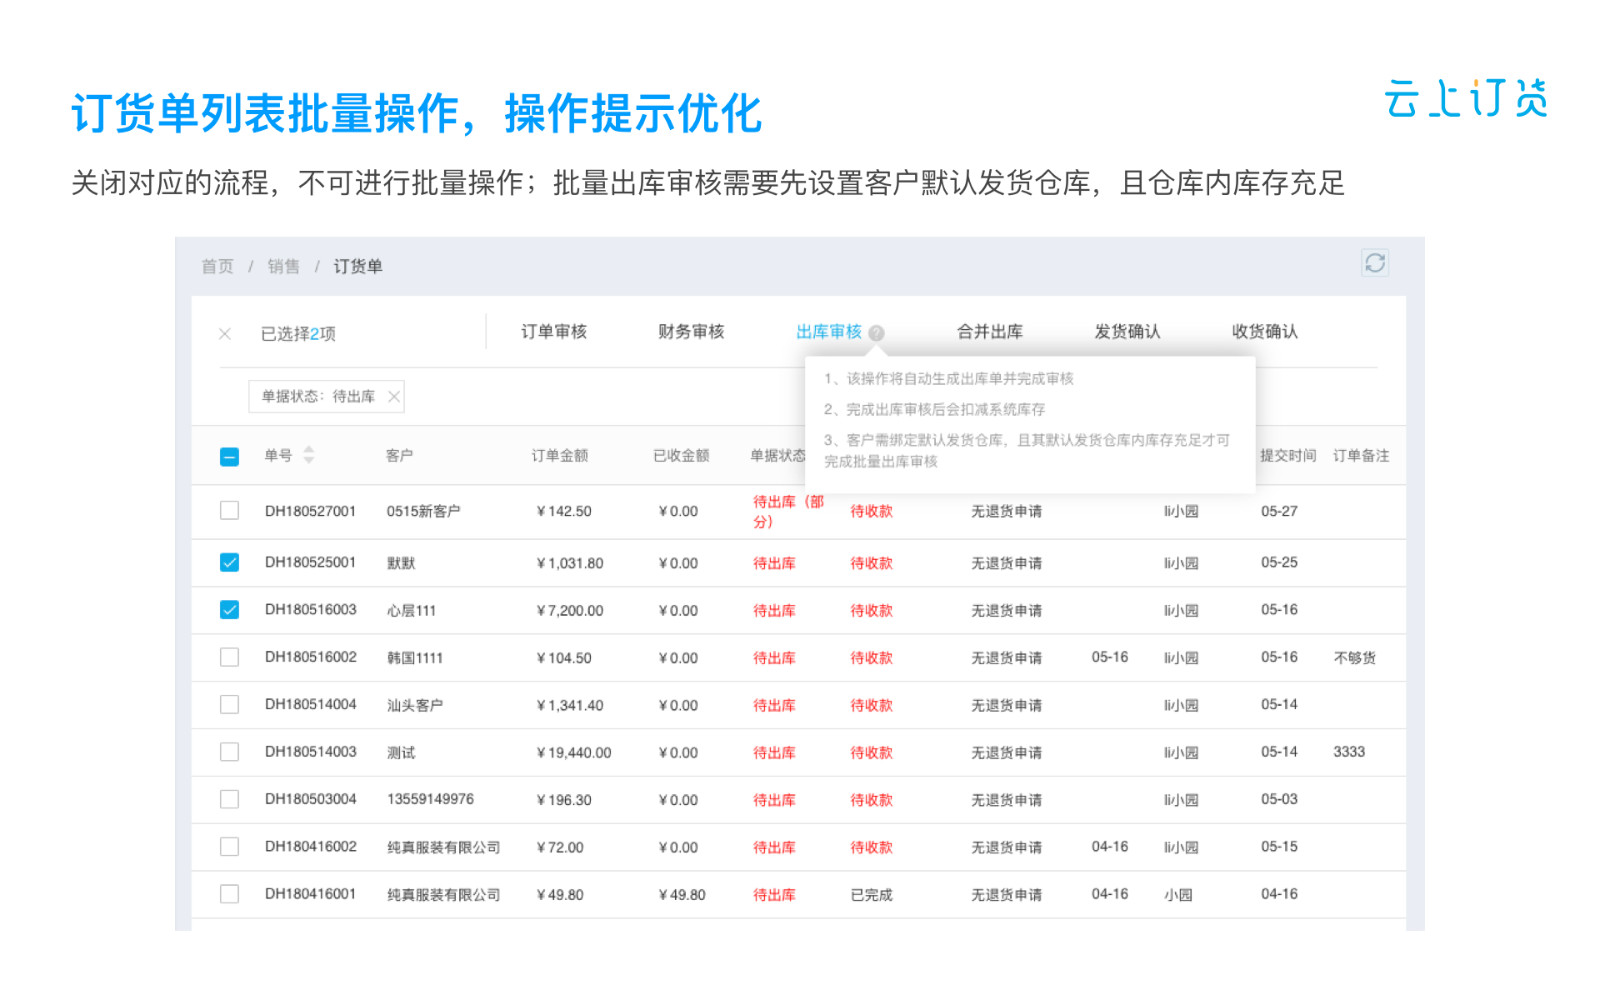Image resolution: width=1600 pixels, height=1000 pixels.
Task: Open order number DH180416001
Action: click(x=310, y=894)
